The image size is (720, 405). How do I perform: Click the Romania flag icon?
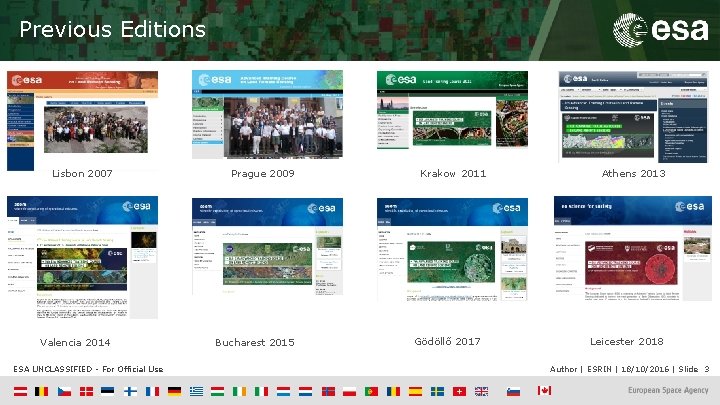394,391
